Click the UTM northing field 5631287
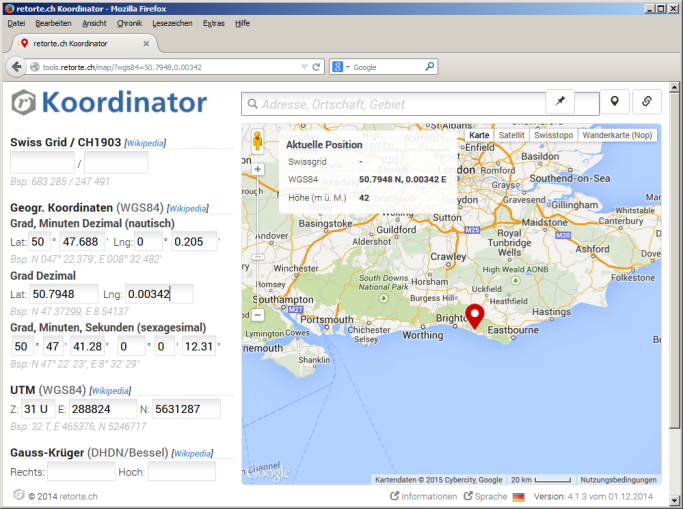683x509 pixels. (186, 409)
